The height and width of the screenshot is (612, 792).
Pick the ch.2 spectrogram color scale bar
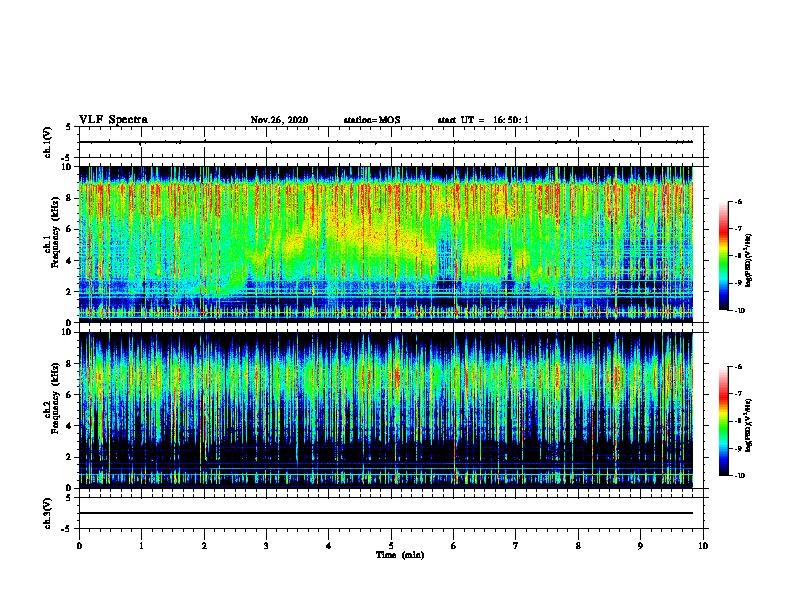723,421
